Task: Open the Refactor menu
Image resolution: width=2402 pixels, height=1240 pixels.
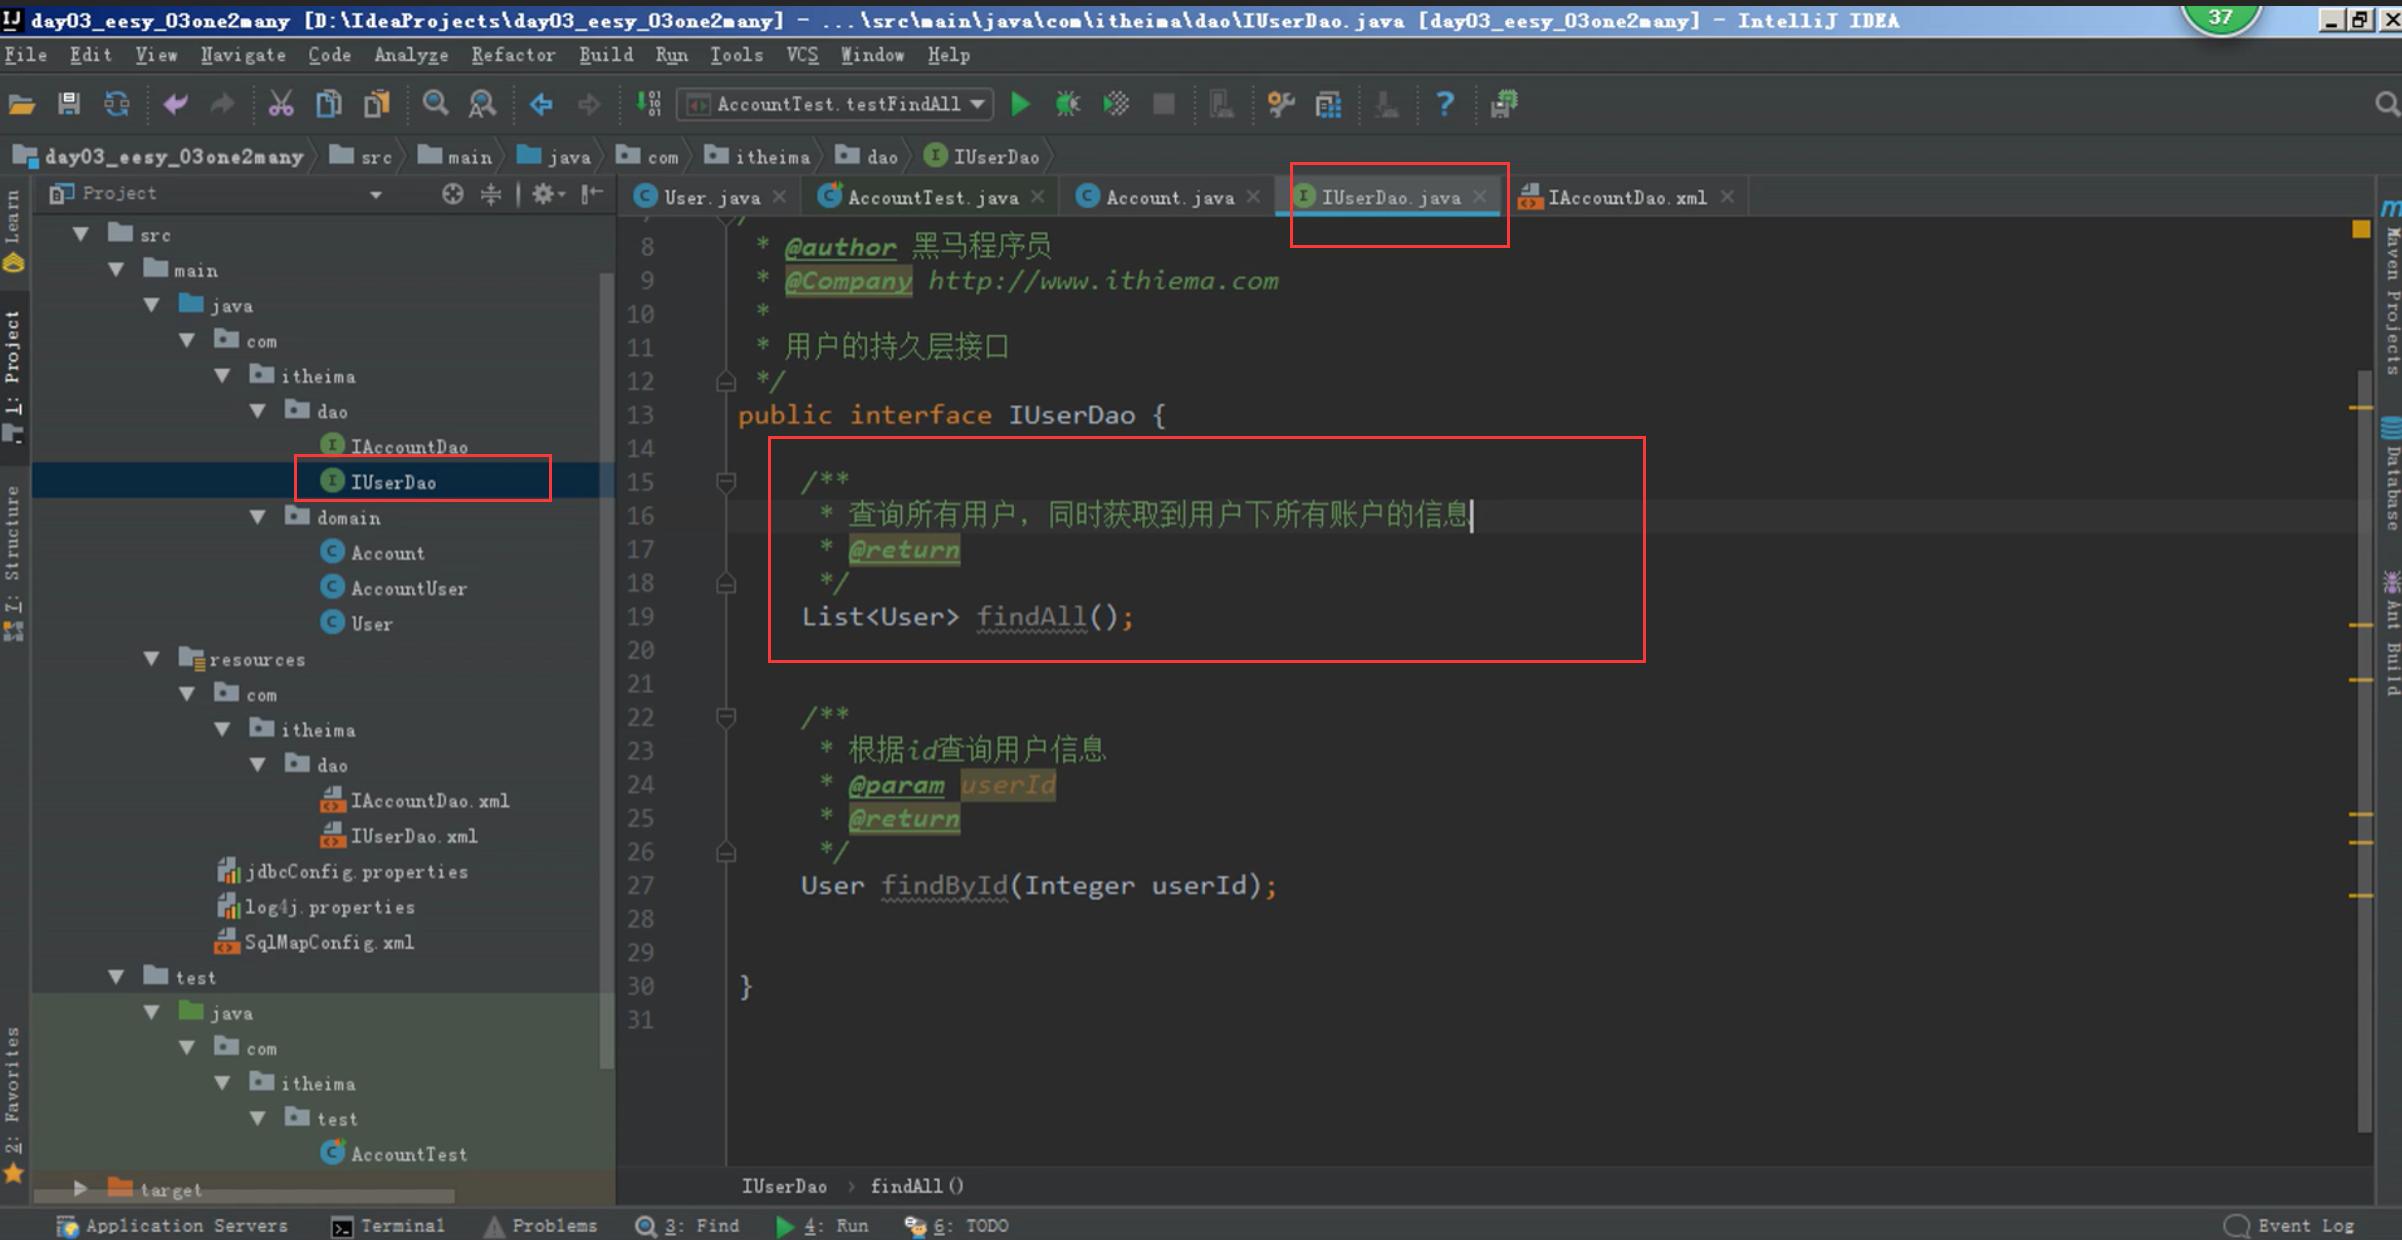Action: click(x=512, y=55)
